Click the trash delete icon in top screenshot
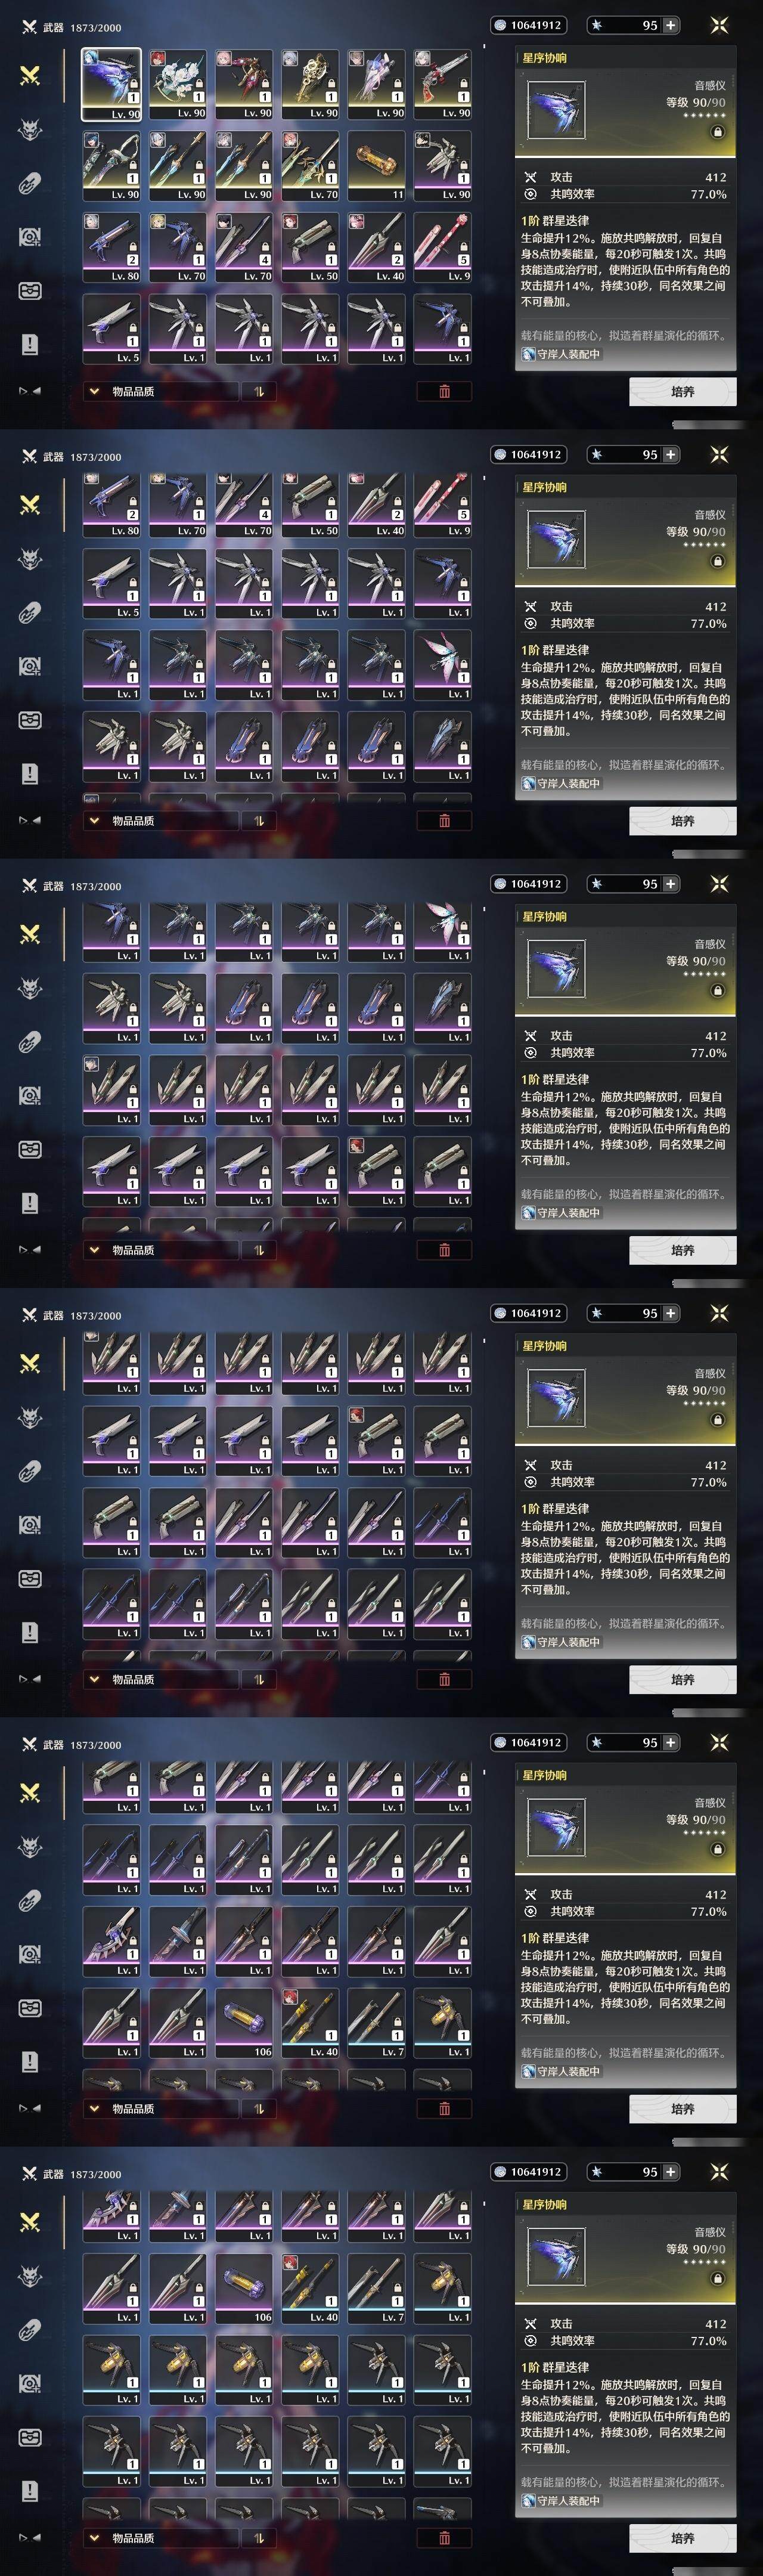 444,391
